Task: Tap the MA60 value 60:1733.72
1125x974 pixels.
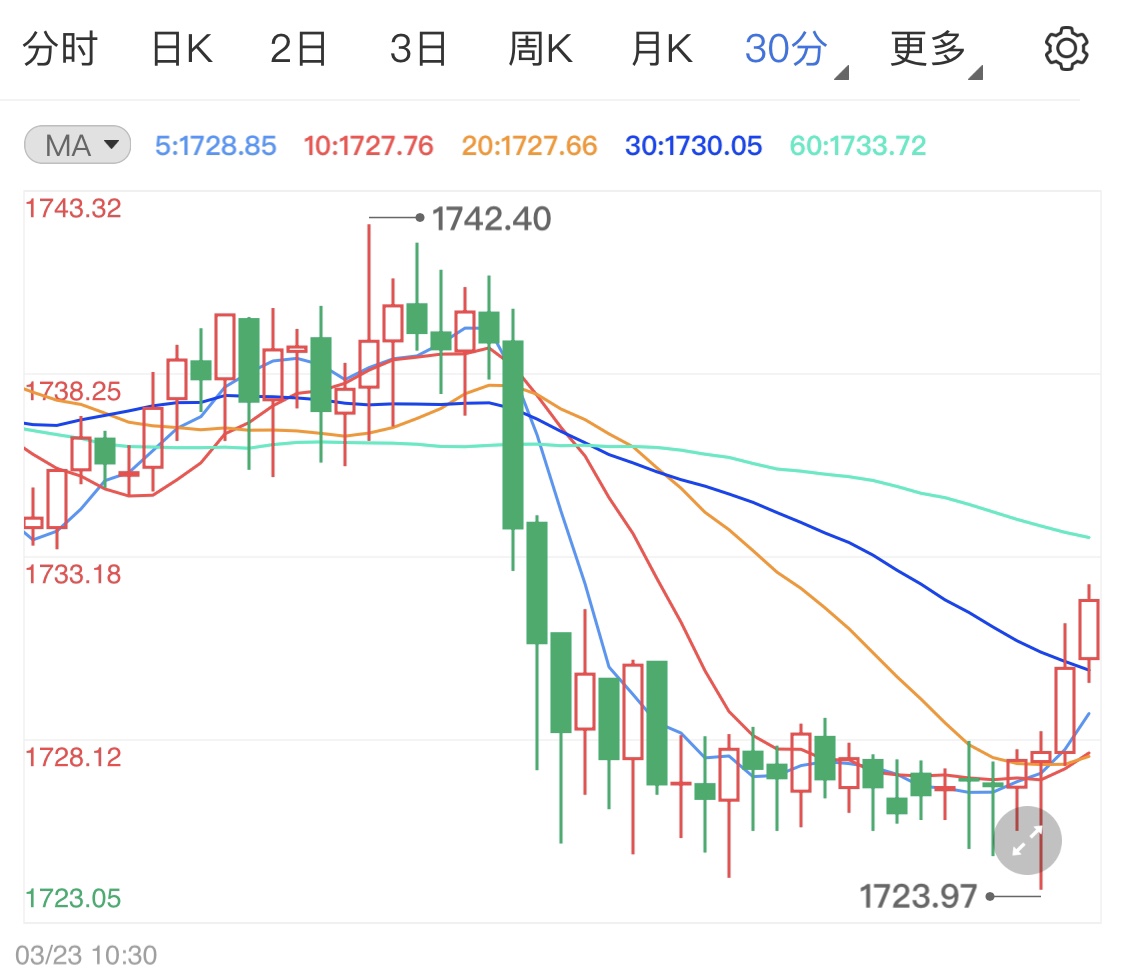Action: pos(858,146)
